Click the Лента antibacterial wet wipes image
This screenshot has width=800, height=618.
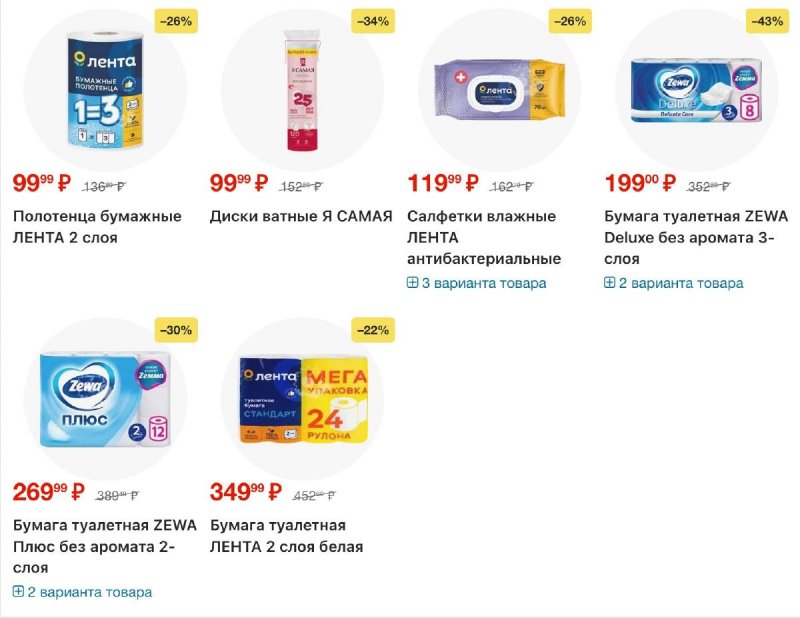point(499,91)
